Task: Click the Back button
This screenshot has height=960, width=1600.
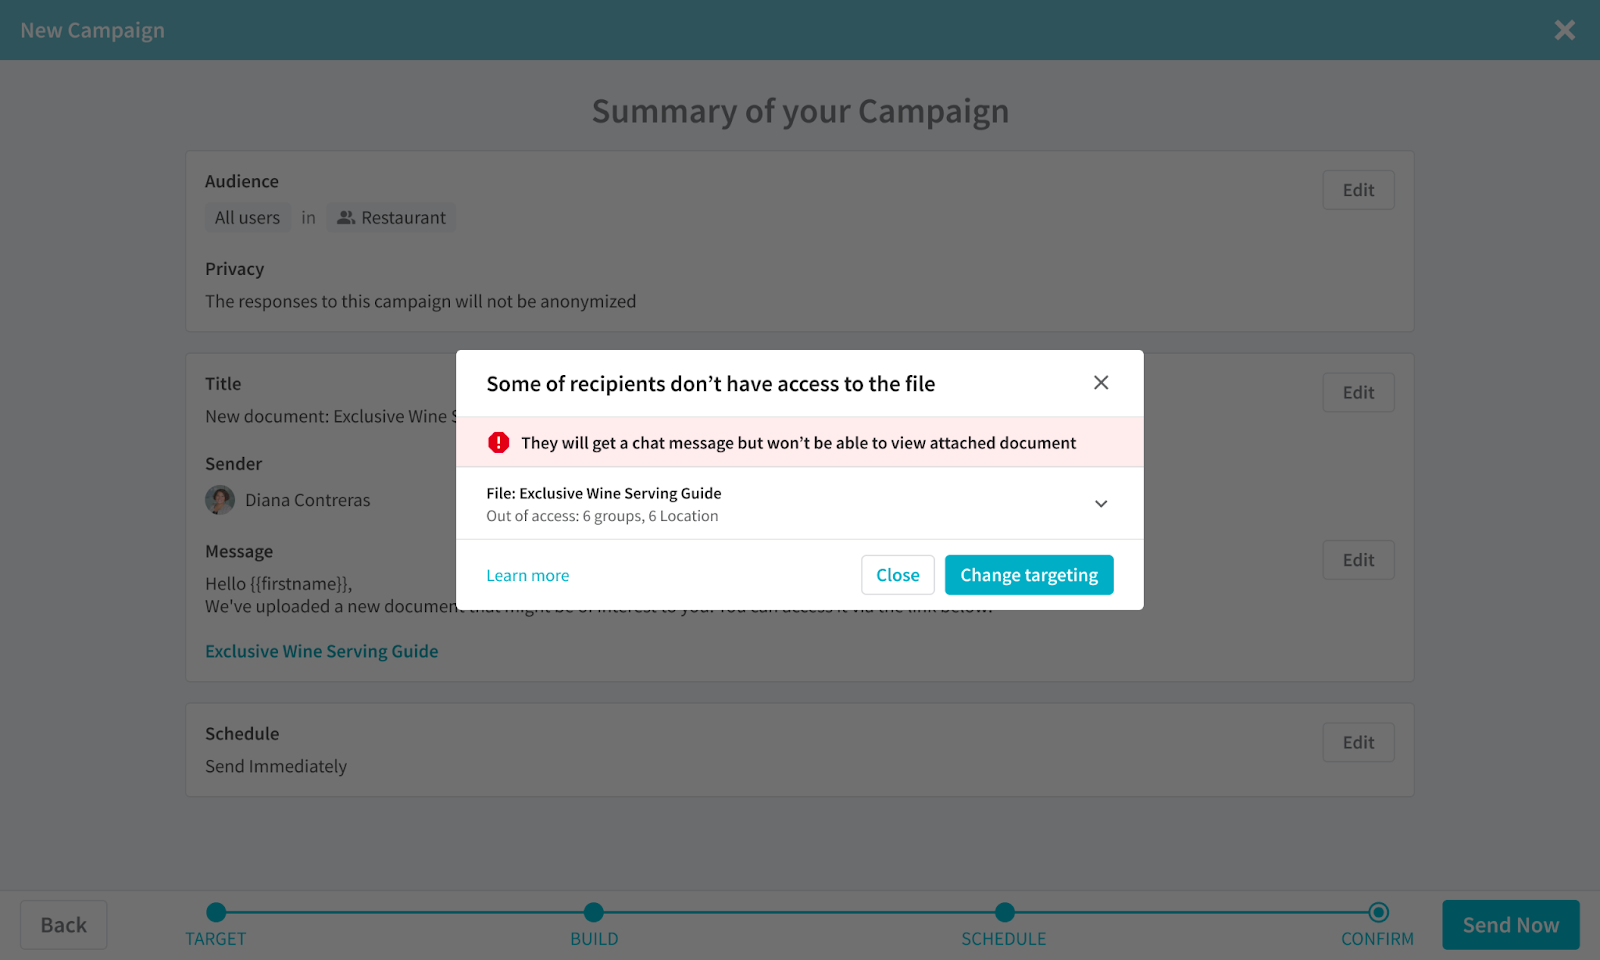Action: tap(64, 925)
